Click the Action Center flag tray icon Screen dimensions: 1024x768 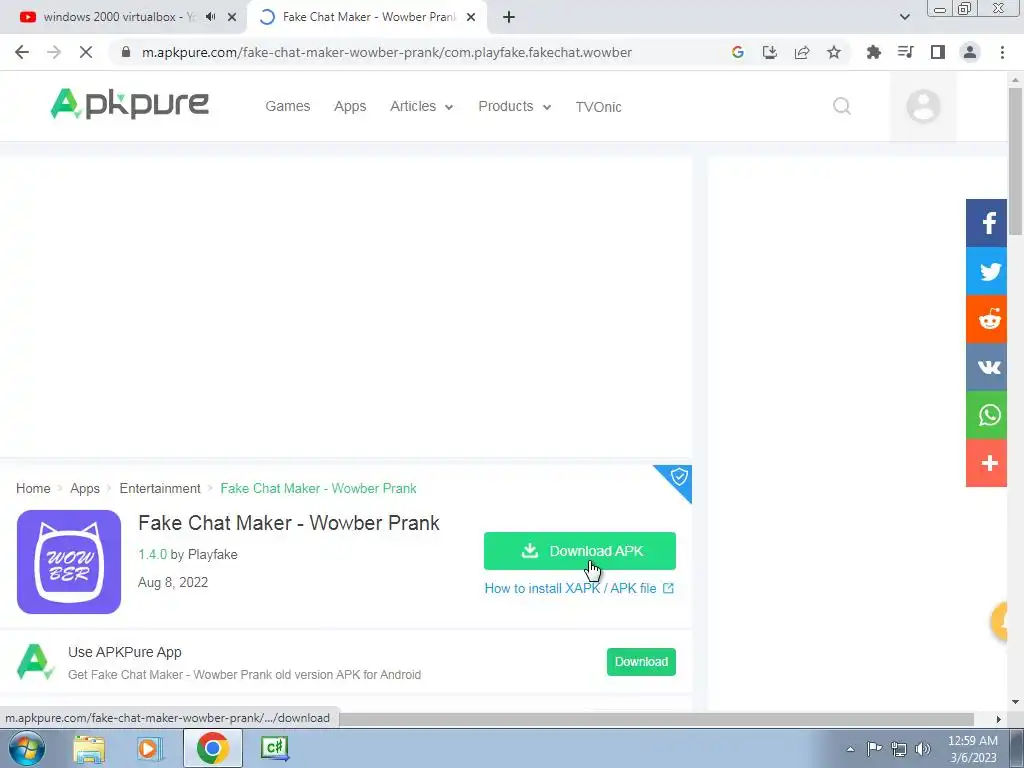[874, 748]
